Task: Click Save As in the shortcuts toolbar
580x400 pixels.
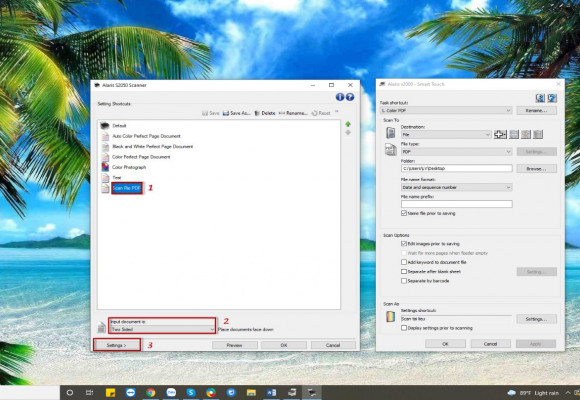Action: pyautogui.click(x=236, y=113)
